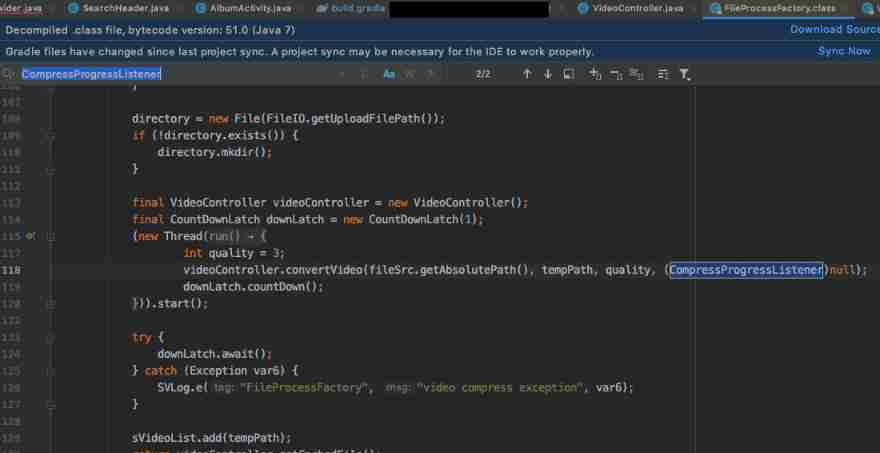Image resolution: width=880 pixels, height=453 pixels.
Task: Click the unselect occurrence icon in search bar
Action: (616, 74)
